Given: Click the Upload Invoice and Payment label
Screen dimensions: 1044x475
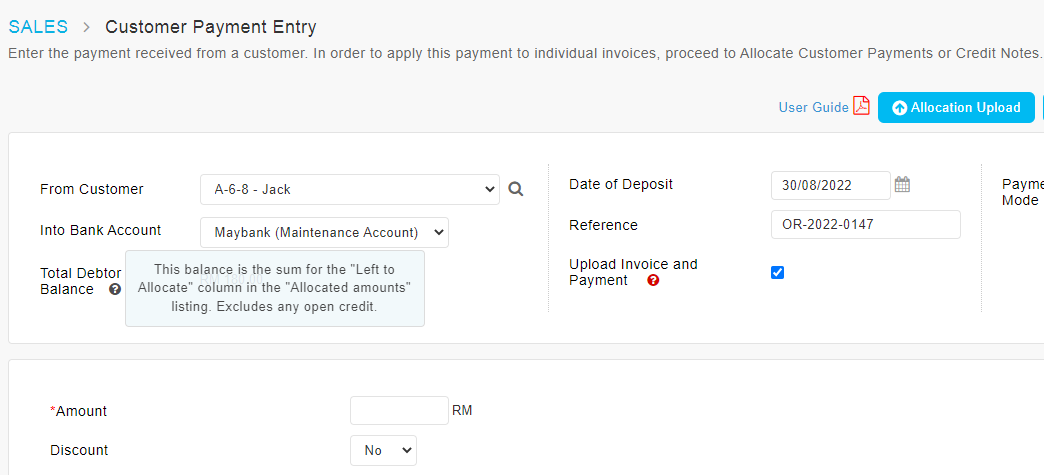Looking at the screenshot, I should pos(633,272).
